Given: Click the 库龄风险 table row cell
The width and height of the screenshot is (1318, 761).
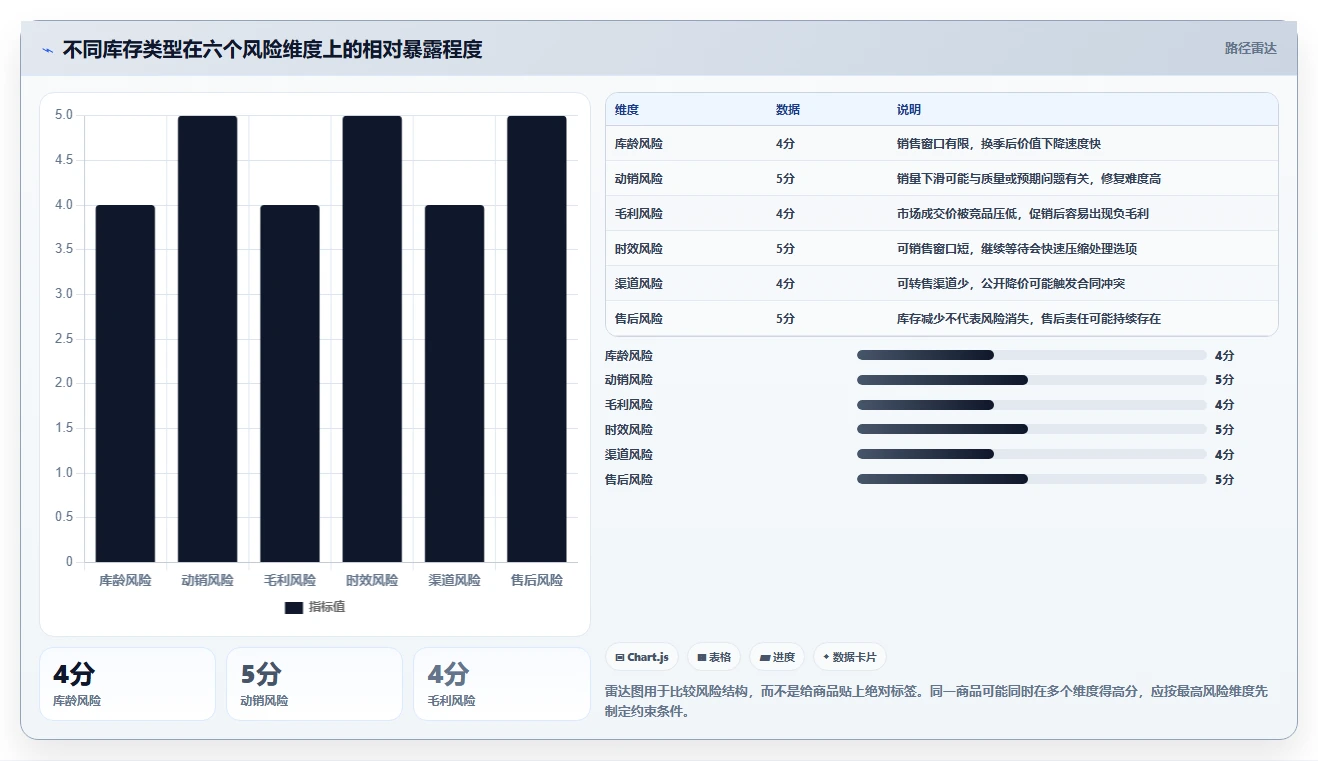Looking at the screenshot, I should click(639, 144).
